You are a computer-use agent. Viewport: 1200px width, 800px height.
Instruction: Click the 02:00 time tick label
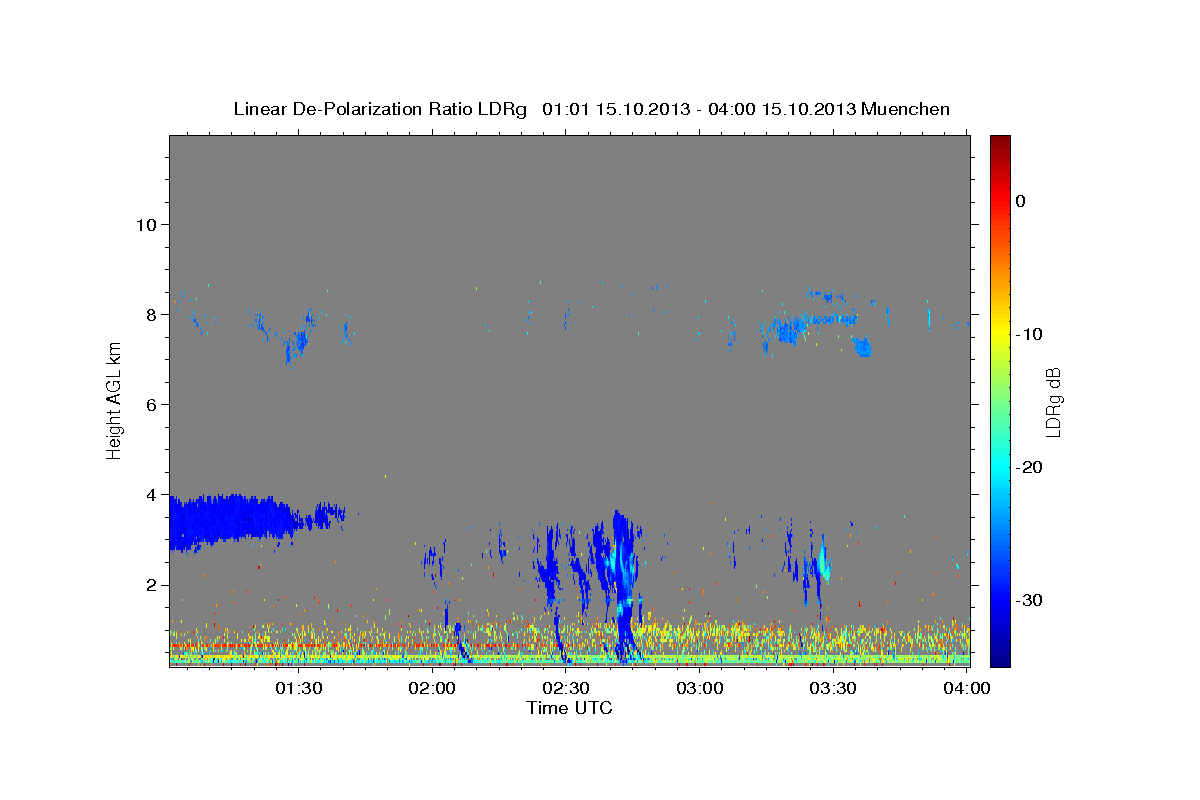click(433, 688)
